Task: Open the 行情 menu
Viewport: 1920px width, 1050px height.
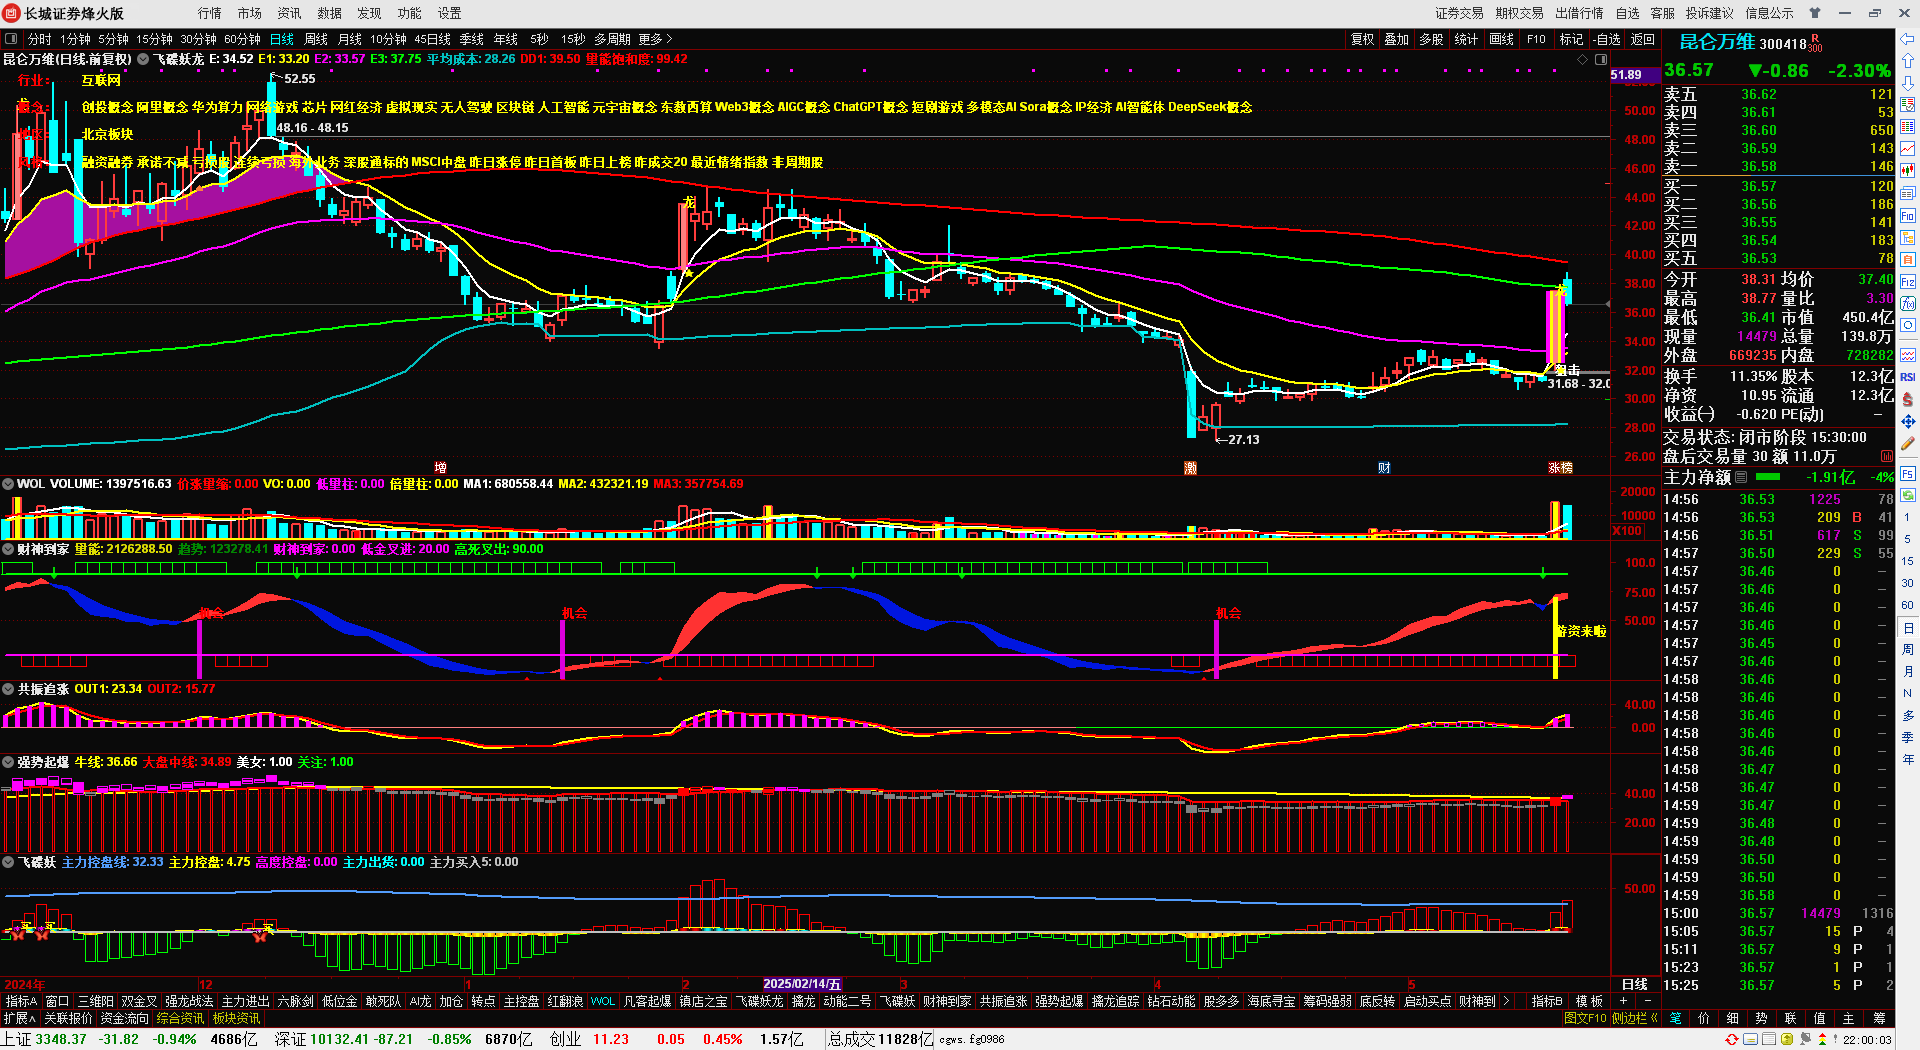Action: point(210,13)
